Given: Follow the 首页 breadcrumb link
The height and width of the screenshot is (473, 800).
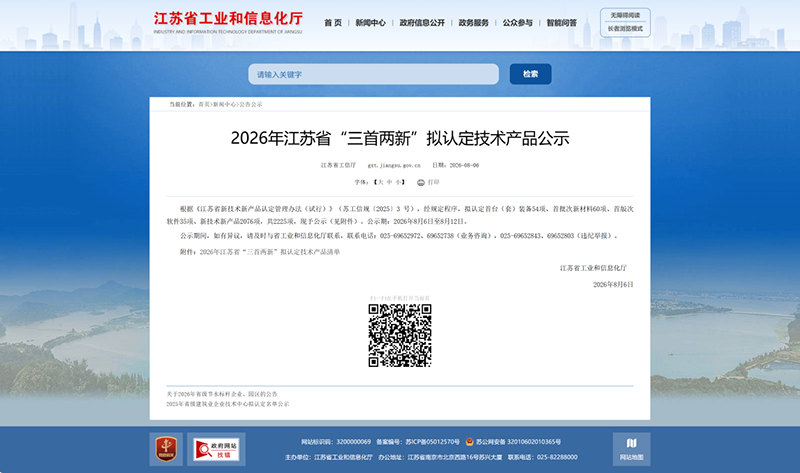Looking at the screenshot, I should 204,104.
